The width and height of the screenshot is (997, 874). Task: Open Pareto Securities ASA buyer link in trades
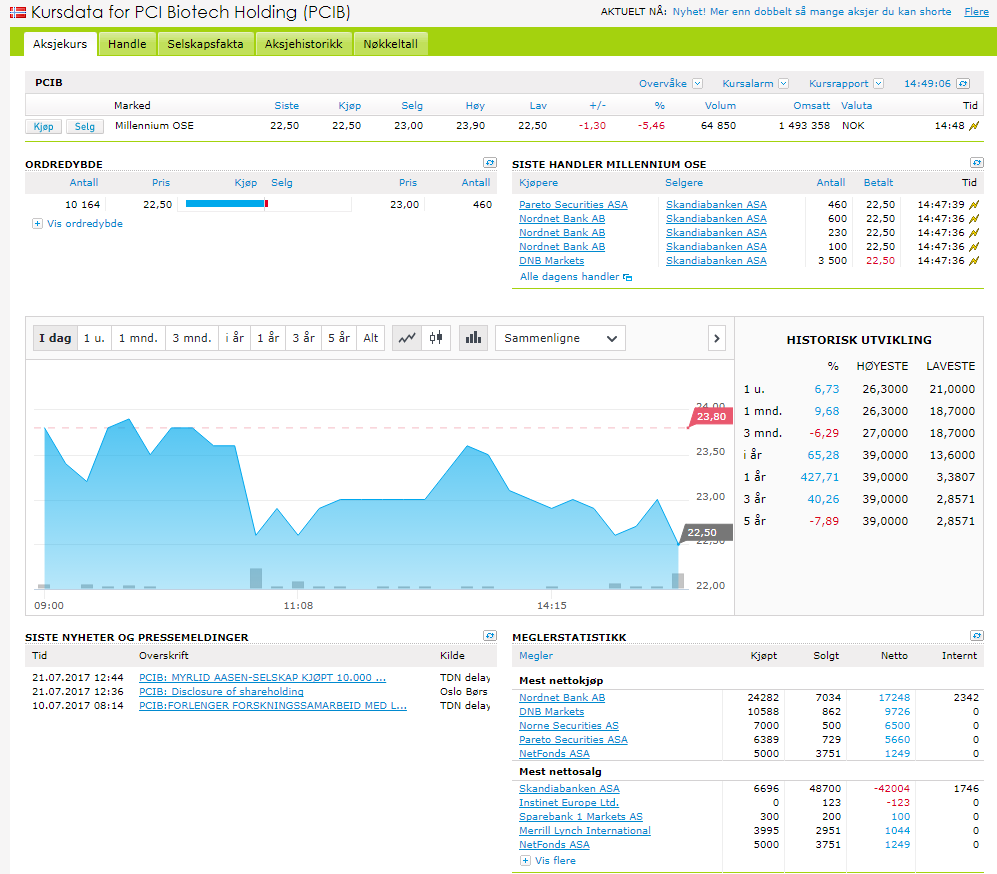pyautogui.click(x=573, y=205)
